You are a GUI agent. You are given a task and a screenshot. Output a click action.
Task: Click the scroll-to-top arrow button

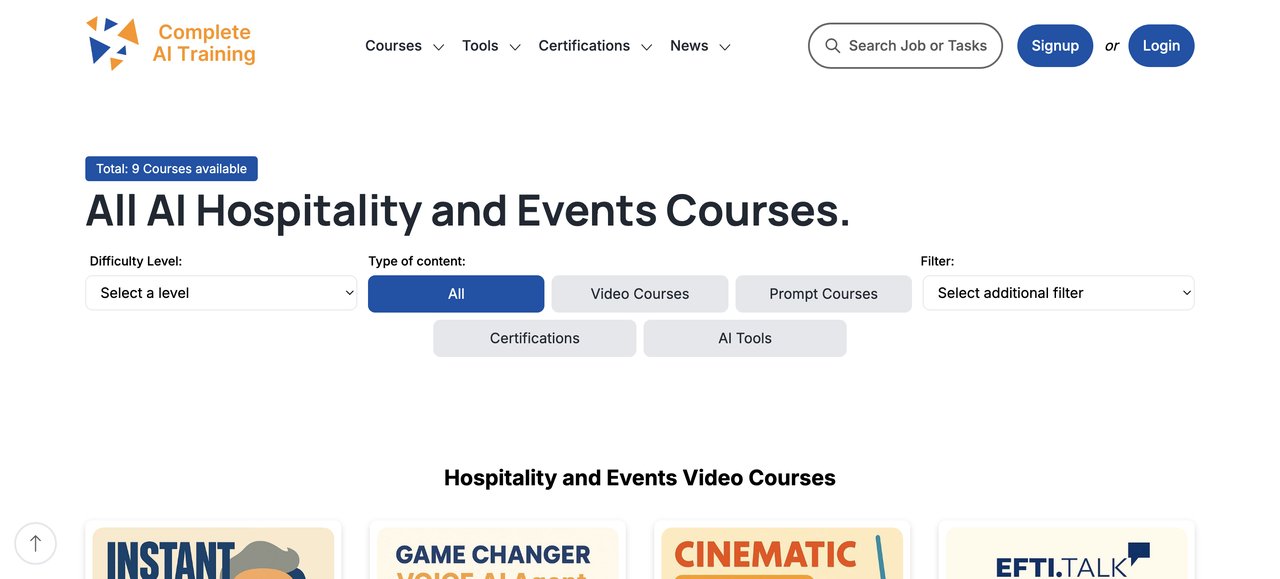pyautogui.click(x=36, y=543)
